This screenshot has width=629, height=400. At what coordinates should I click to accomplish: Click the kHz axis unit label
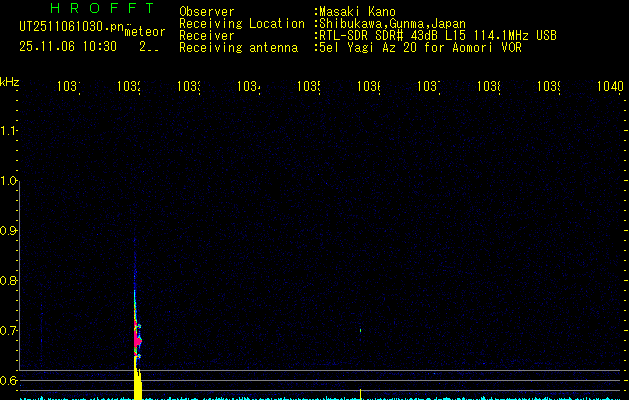tap(10, 81)
